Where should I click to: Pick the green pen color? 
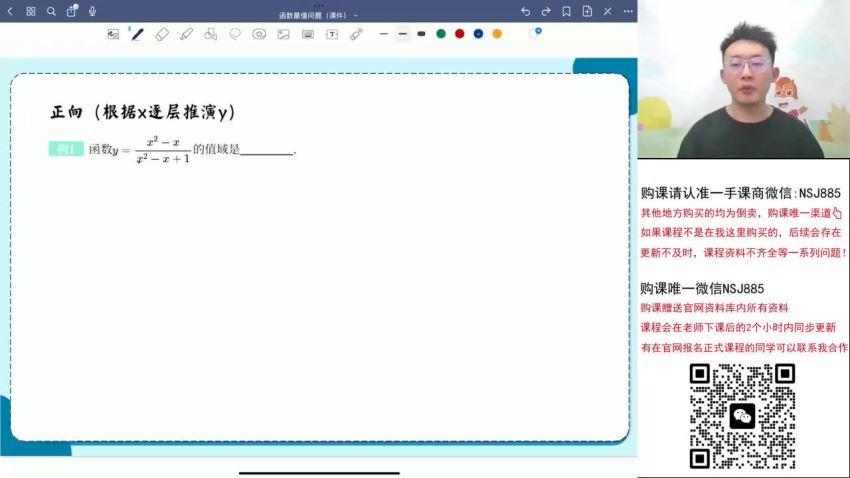[x=441, y=34]
